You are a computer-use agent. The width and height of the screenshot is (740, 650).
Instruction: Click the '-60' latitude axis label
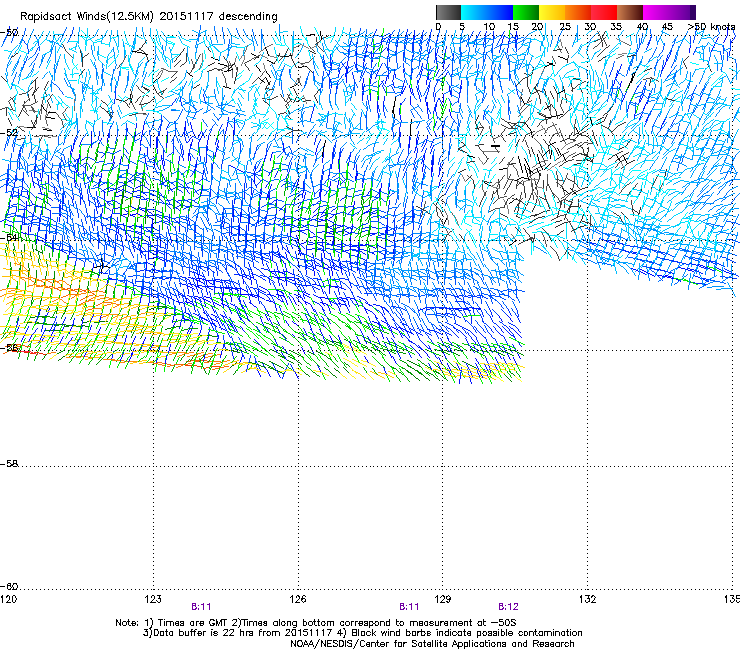(x=9, y=587)
